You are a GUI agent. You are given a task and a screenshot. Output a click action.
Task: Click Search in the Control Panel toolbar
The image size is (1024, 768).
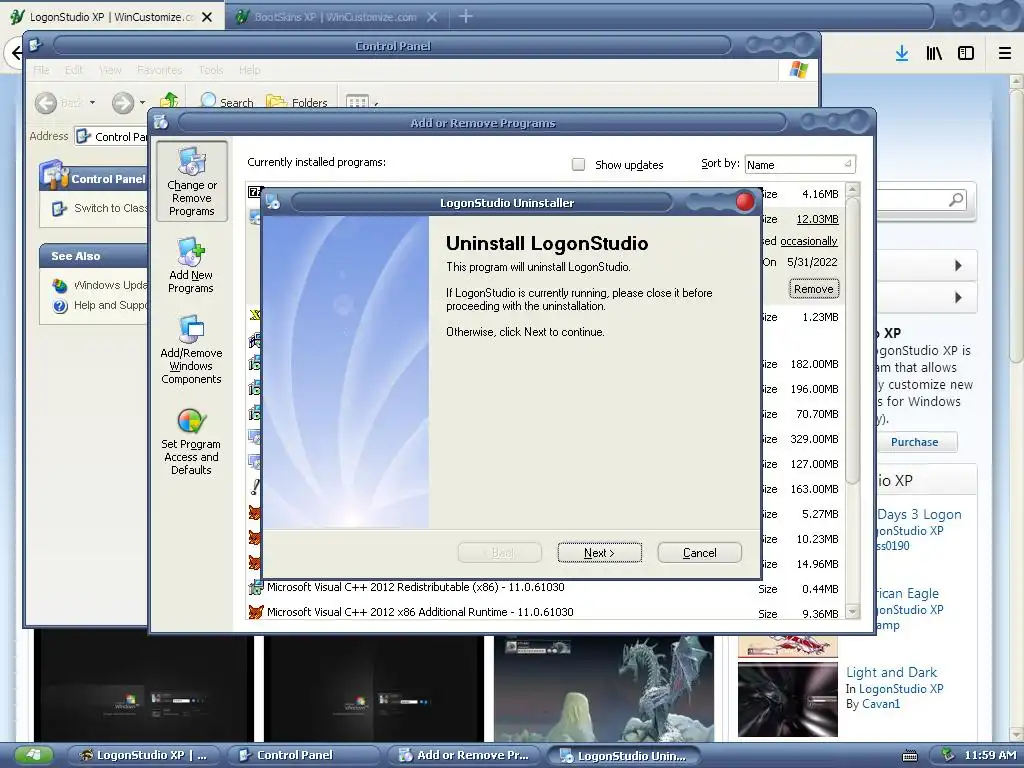pos(227,102)
